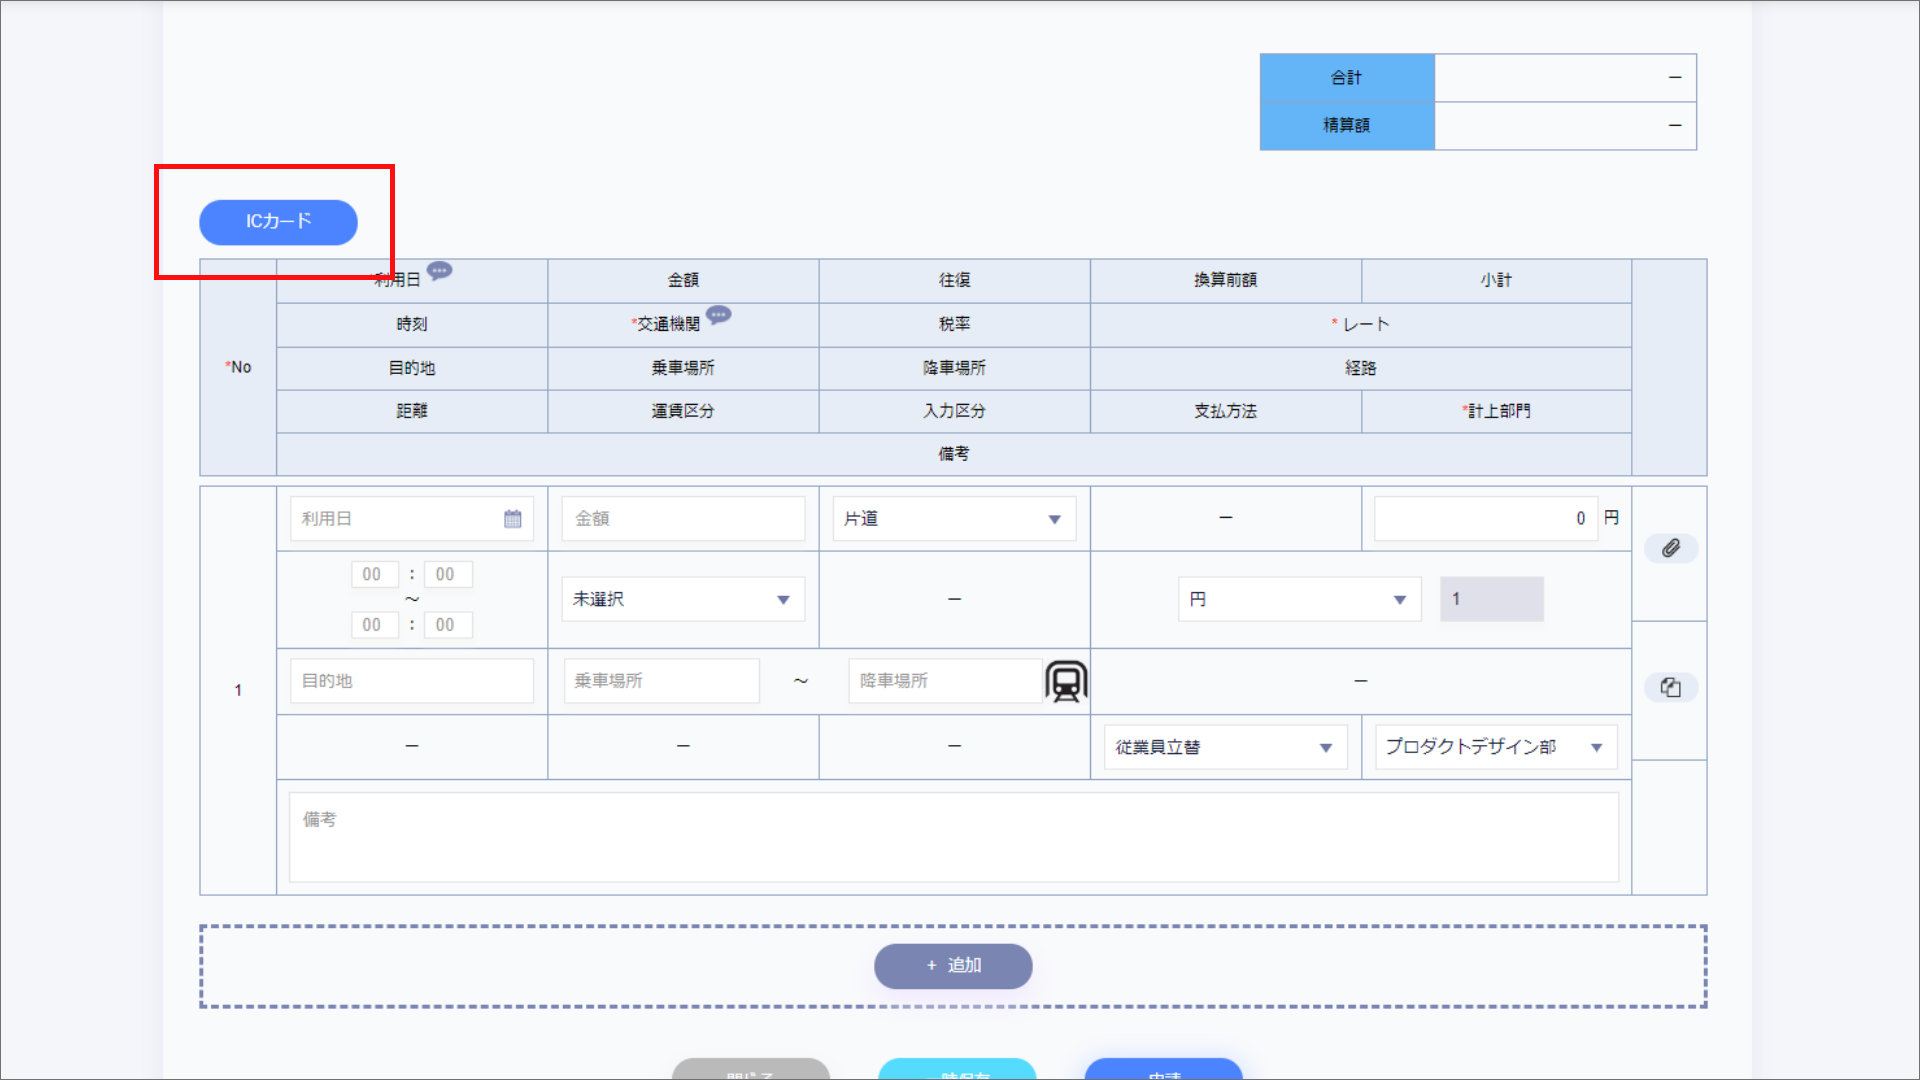This screenshot has width=1920, height=1080.
Task: Show the tooltip bubble next to 利用日 header
Action: pyautogui.click(x=439, y=271)
